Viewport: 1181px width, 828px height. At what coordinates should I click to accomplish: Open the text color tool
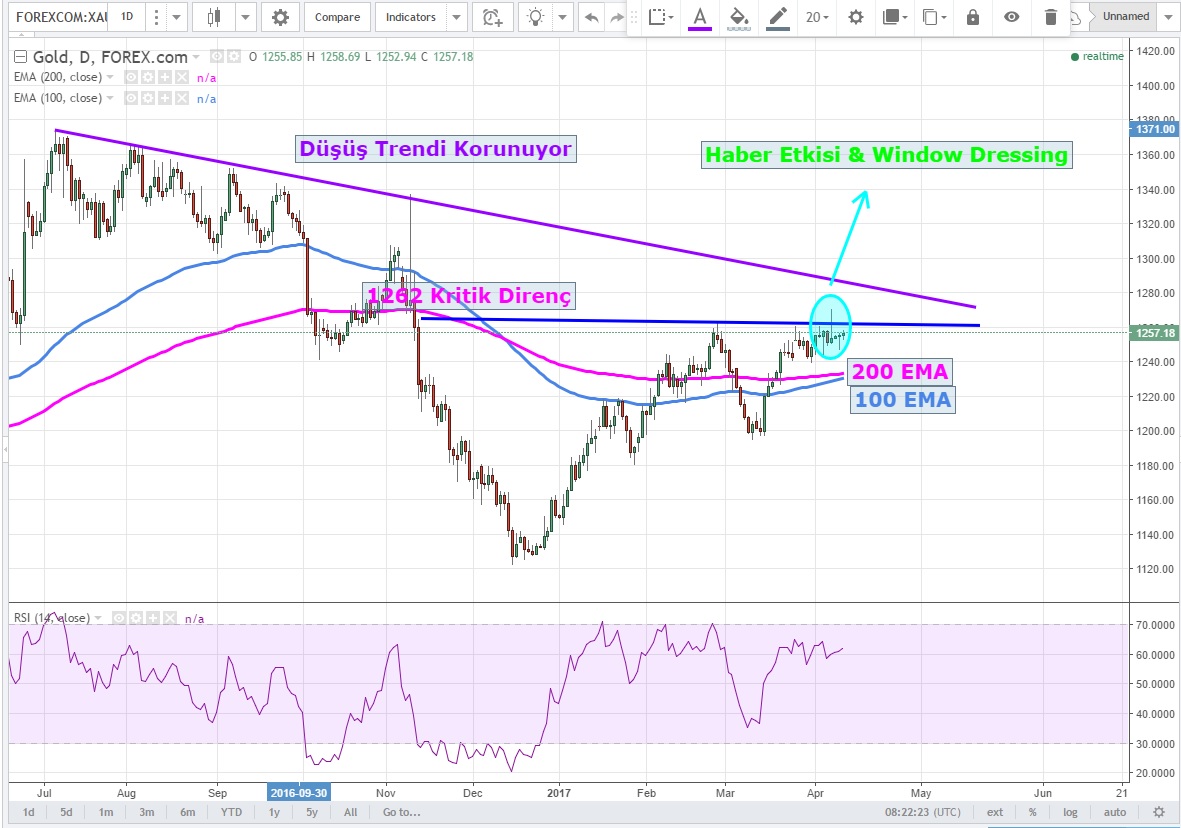point(699,17)
